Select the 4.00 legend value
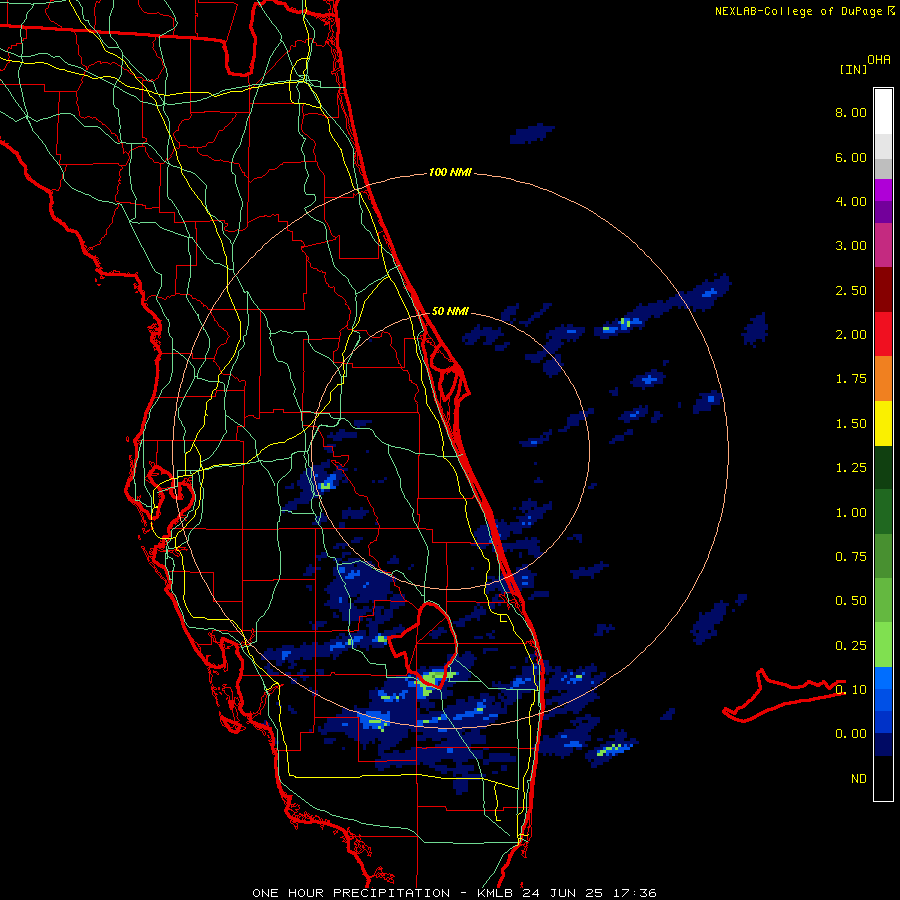900x900 pixels. (851, 201)
